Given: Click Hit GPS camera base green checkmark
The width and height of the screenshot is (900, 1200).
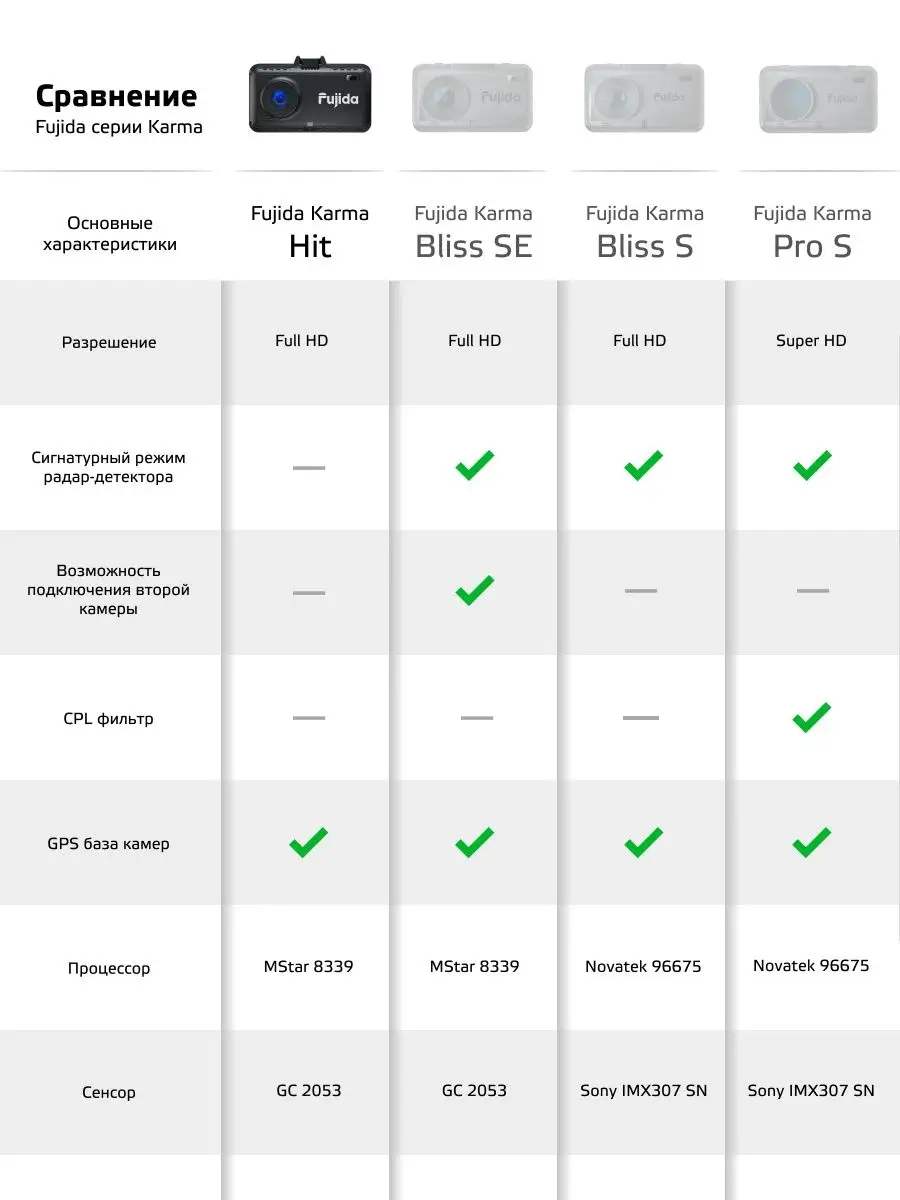Looking at the screenshot, I should coord(309,842).
